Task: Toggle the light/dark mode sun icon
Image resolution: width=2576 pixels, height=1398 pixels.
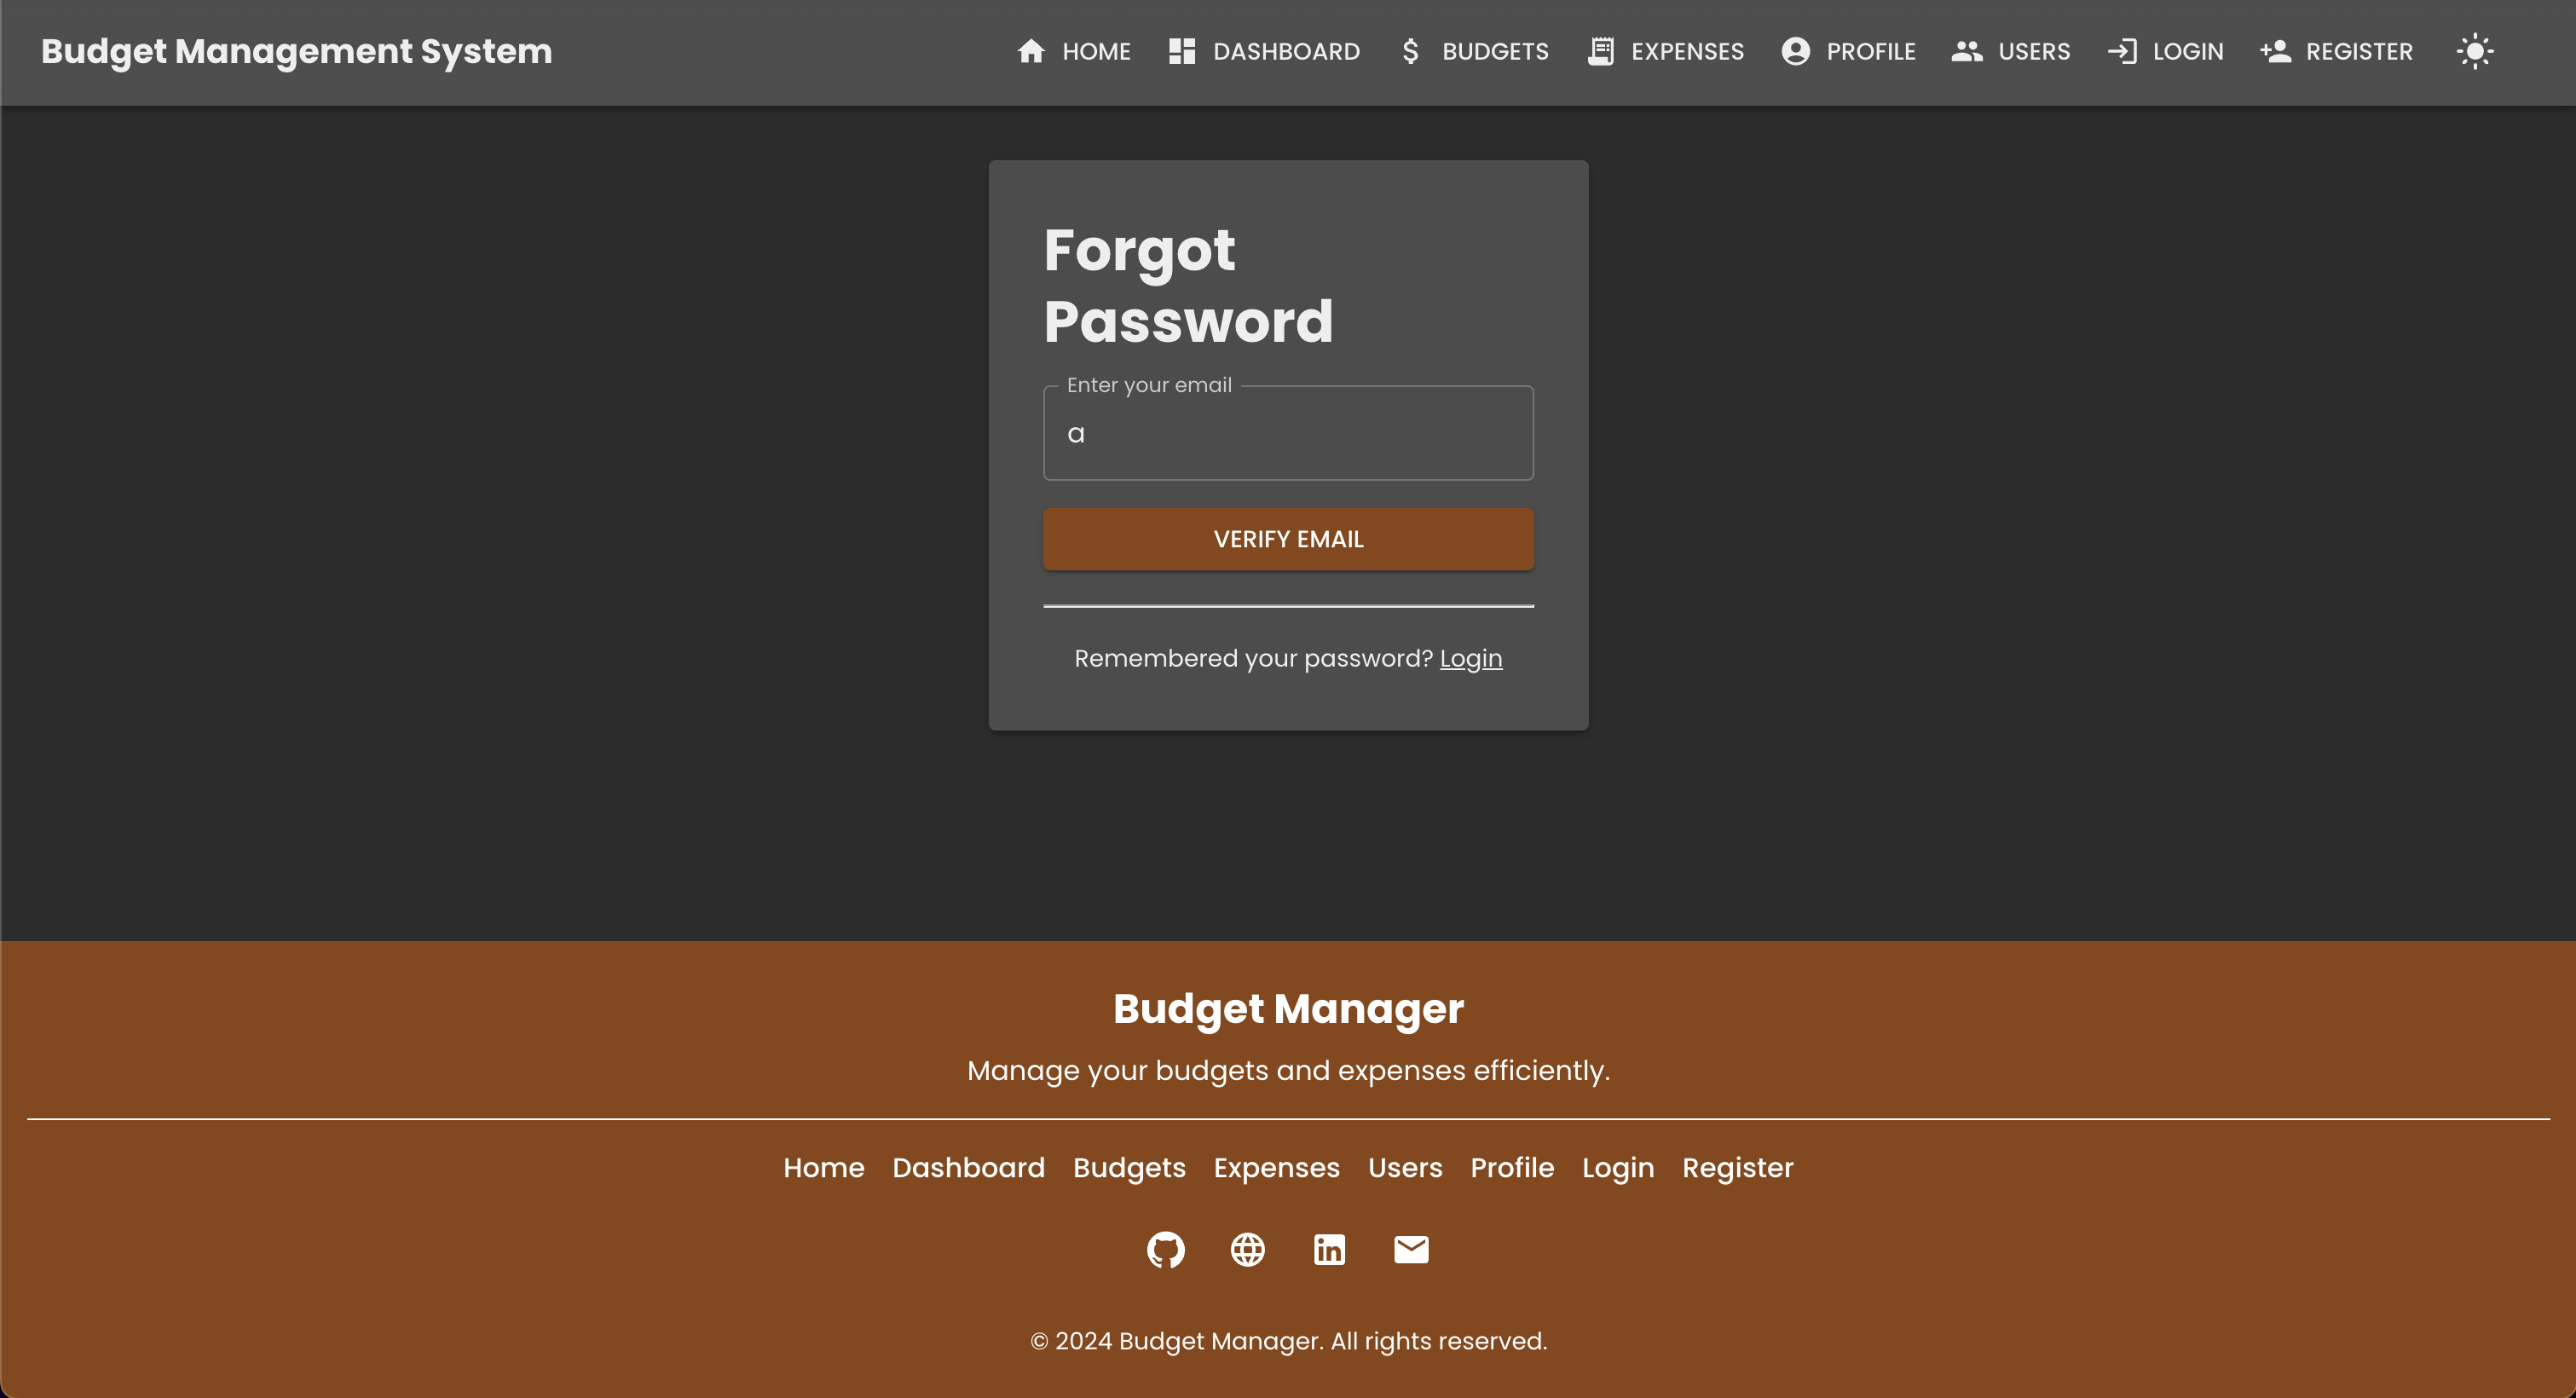Action: point(2475,52)
